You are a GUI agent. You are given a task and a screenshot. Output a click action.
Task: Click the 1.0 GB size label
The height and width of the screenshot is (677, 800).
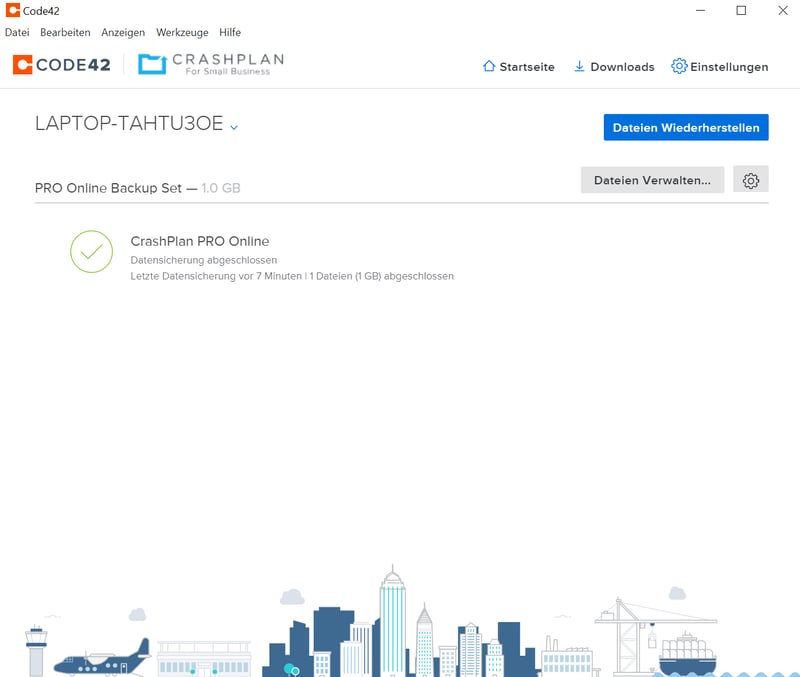tap(221, 188)
